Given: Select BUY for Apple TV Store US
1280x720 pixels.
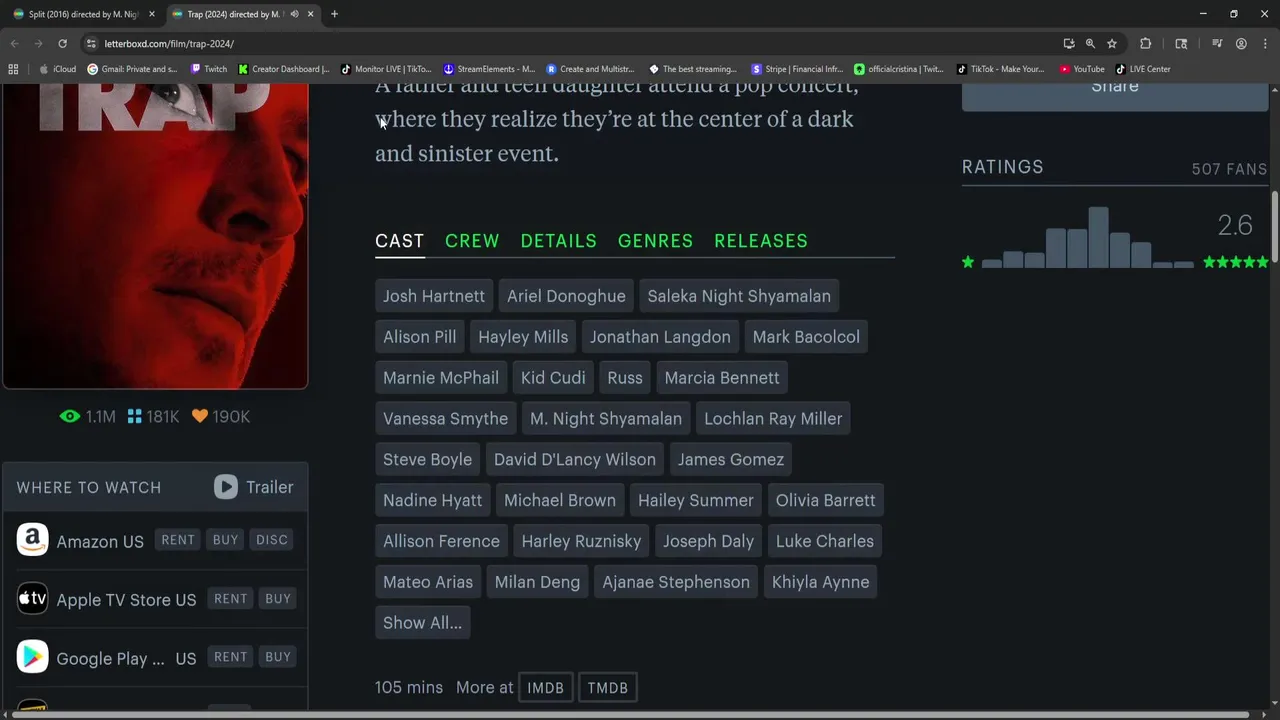Looking at the screenshot, I should (x=278, y=599).
